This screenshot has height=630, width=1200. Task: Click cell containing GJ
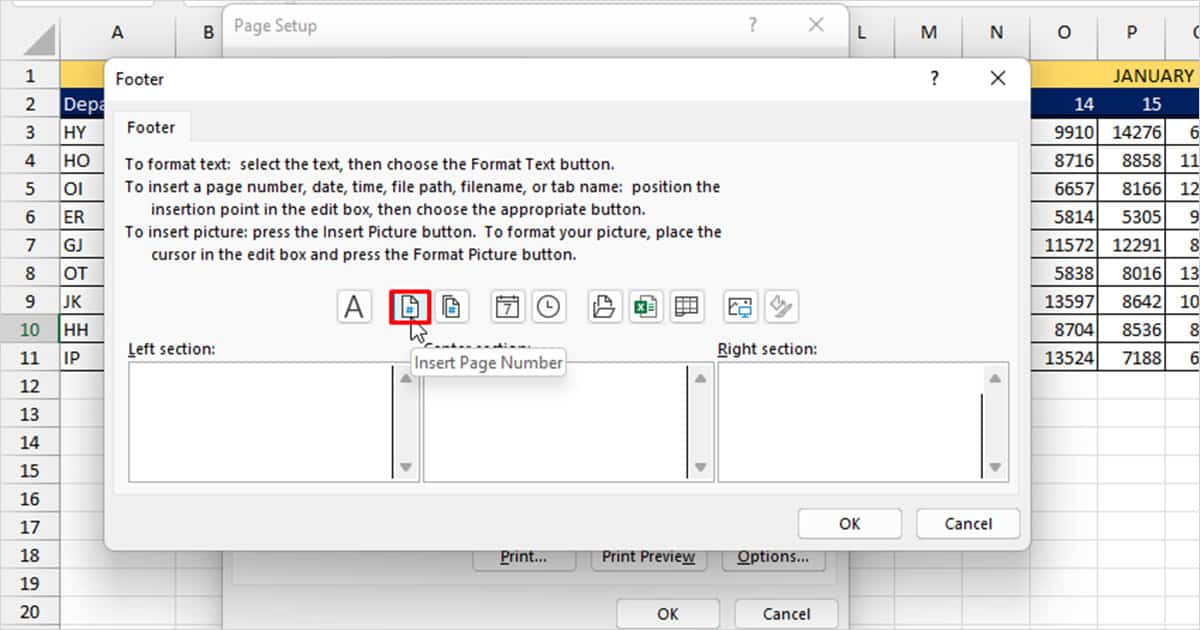click(x=83, y=245)
